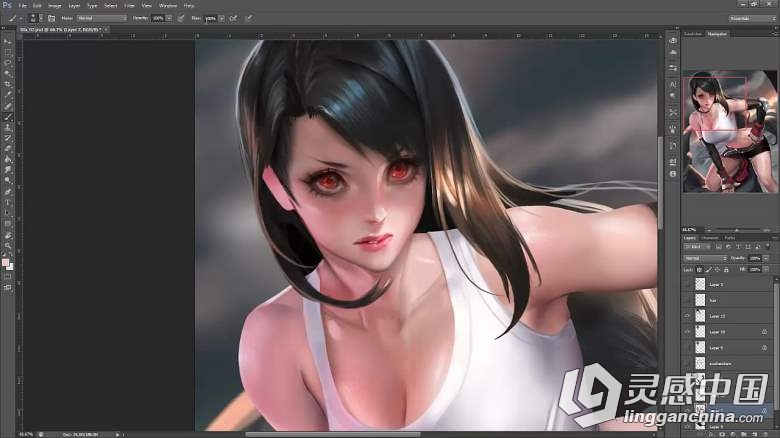Select the Smudge tool
Image resolution: width=780 pixels, height=438 pixels.
pos(7,170)
